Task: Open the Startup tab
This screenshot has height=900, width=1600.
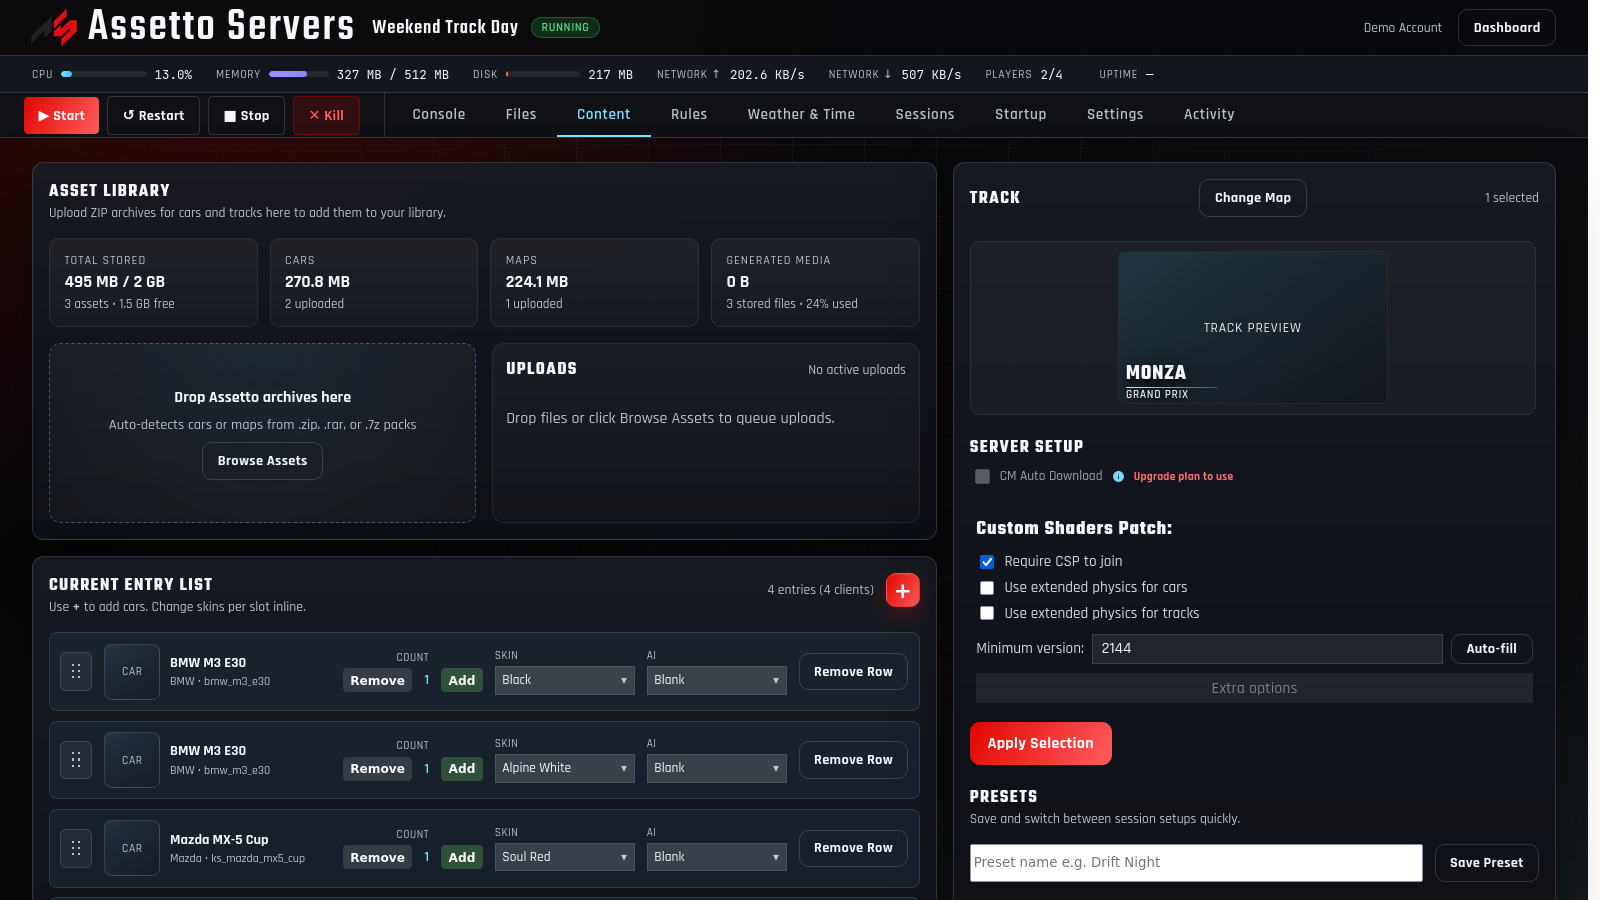Action: (x=1020, y=114)
